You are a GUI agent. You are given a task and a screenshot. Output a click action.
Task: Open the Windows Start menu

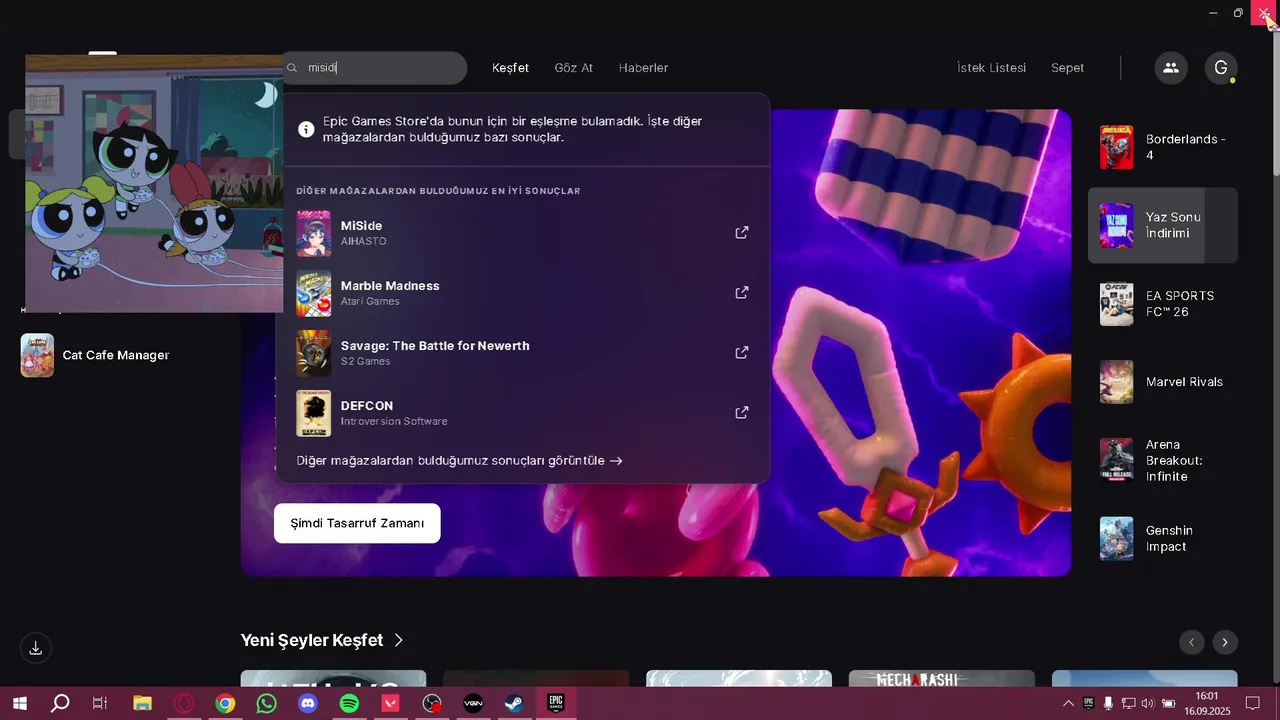[x=19, y=703]
